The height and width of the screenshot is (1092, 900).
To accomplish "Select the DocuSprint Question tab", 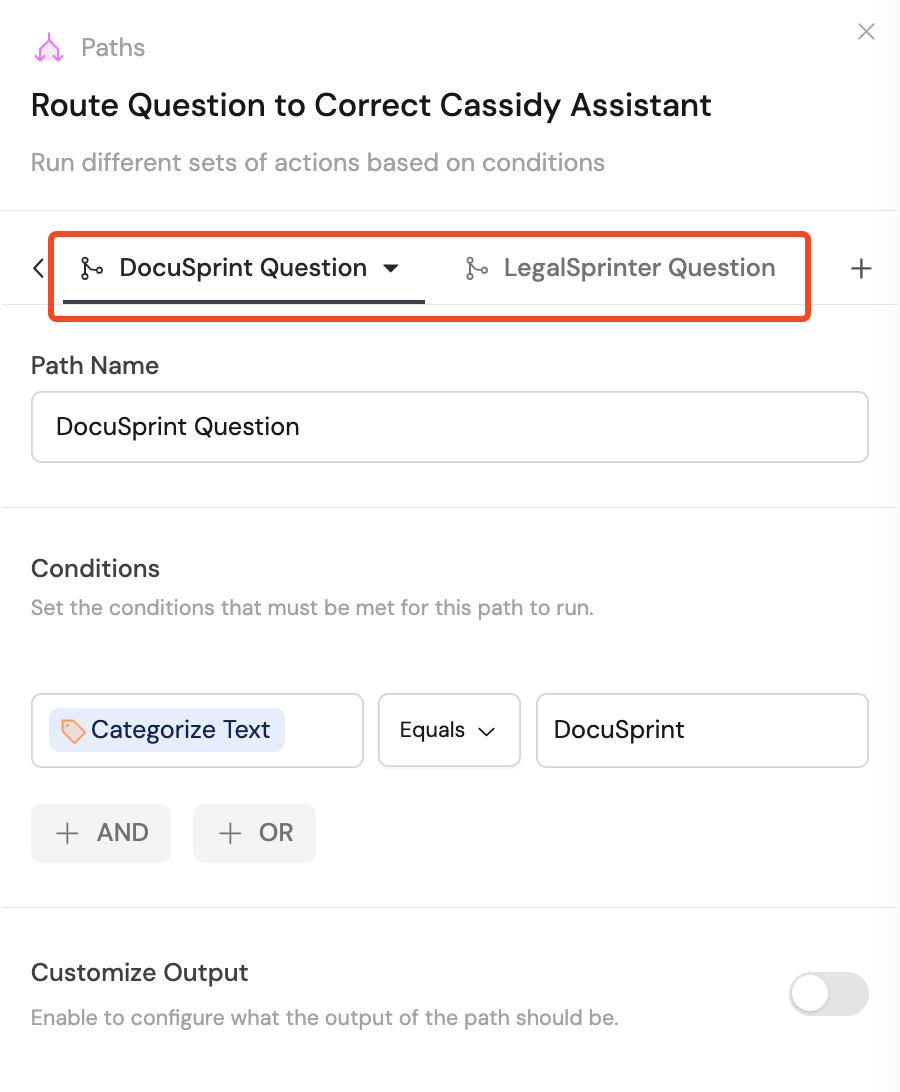I will click(242, 267).
